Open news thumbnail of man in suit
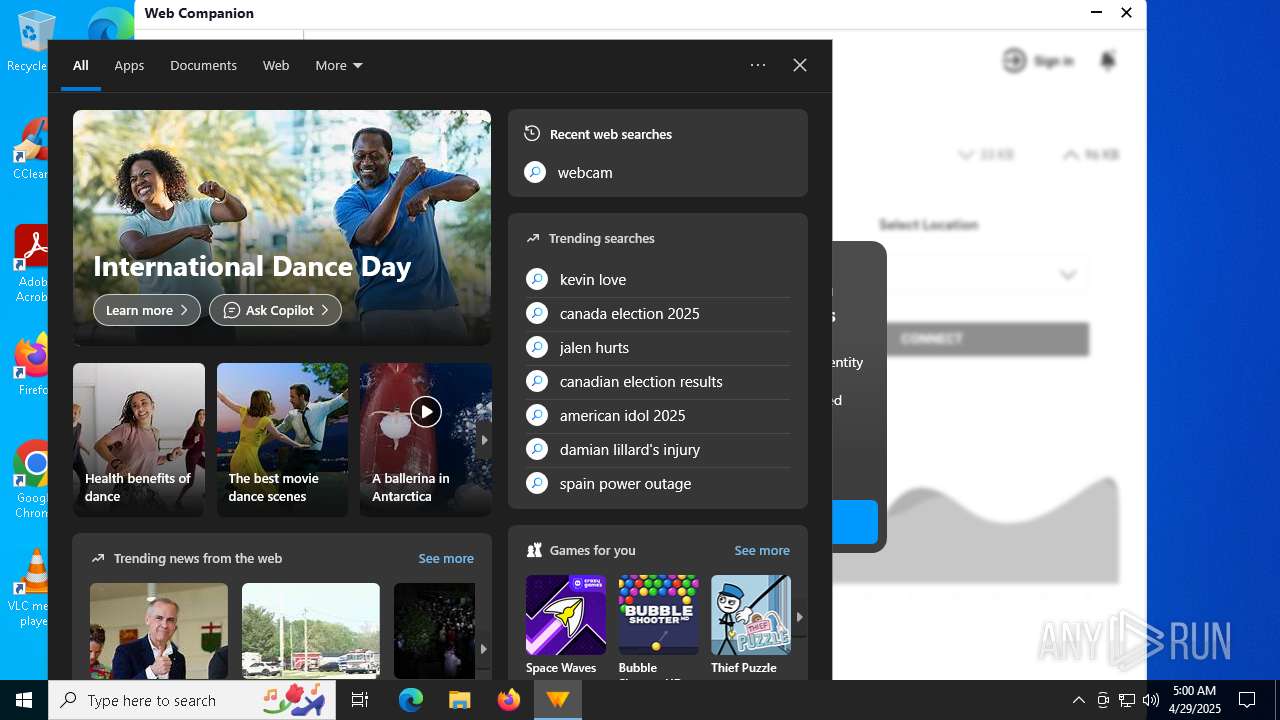This screenshot has width=1280, height=720. coord(159,631)
